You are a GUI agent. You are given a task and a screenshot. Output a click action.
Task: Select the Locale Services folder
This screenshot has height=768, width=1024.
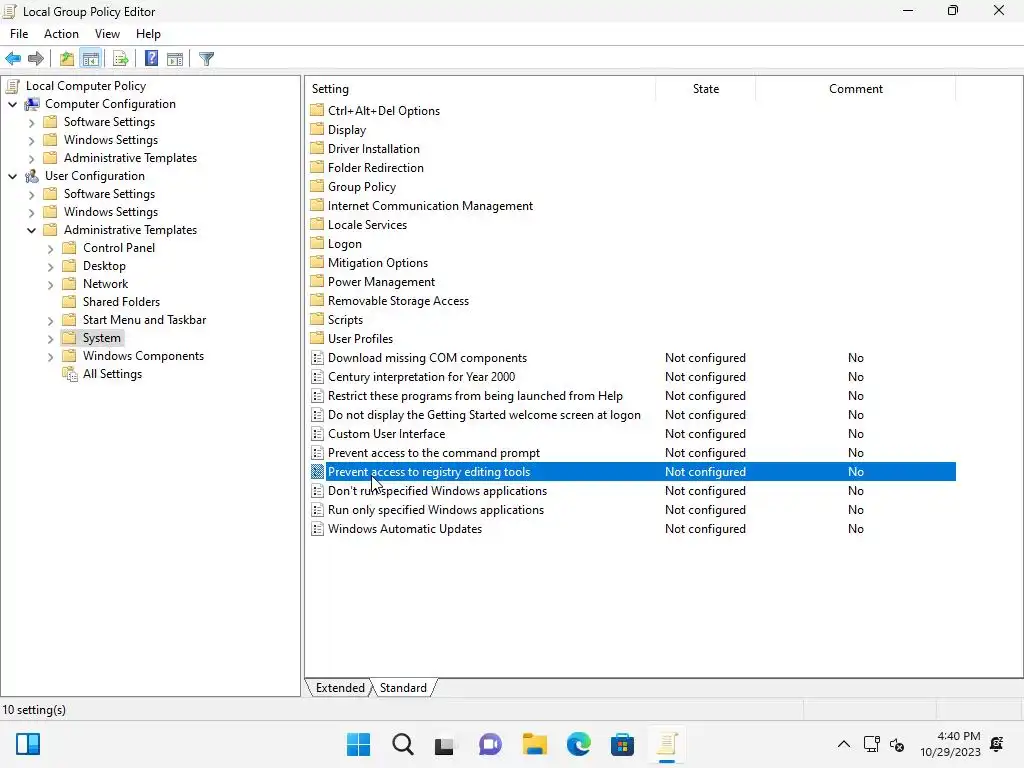click(367, 225)
